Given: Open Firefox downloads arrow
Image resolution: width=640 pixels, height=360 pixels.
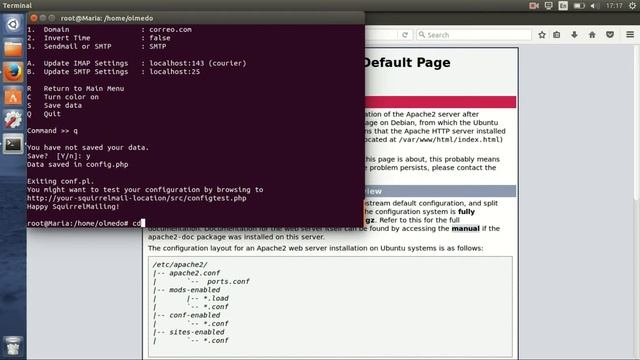Looking at the screenshot, I should 574,35.
